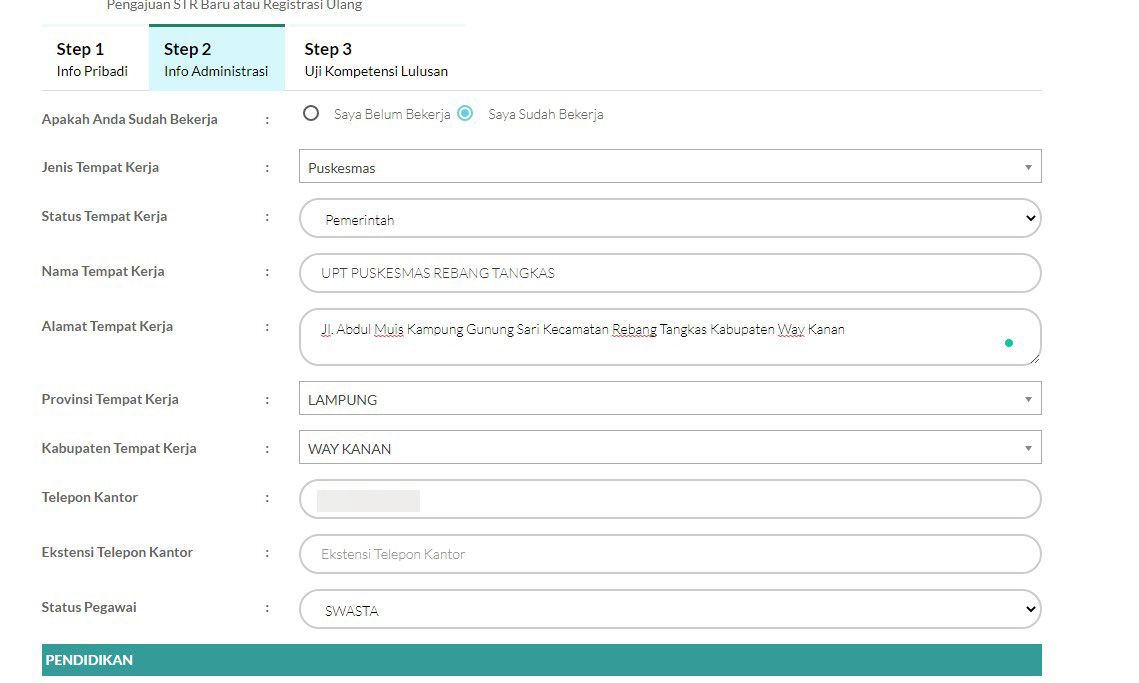Click the Pengajuan STR Baru atau Registrasi Ulang heading
The width and height of the screenshot is (1139, 683).
click(234, 5)
